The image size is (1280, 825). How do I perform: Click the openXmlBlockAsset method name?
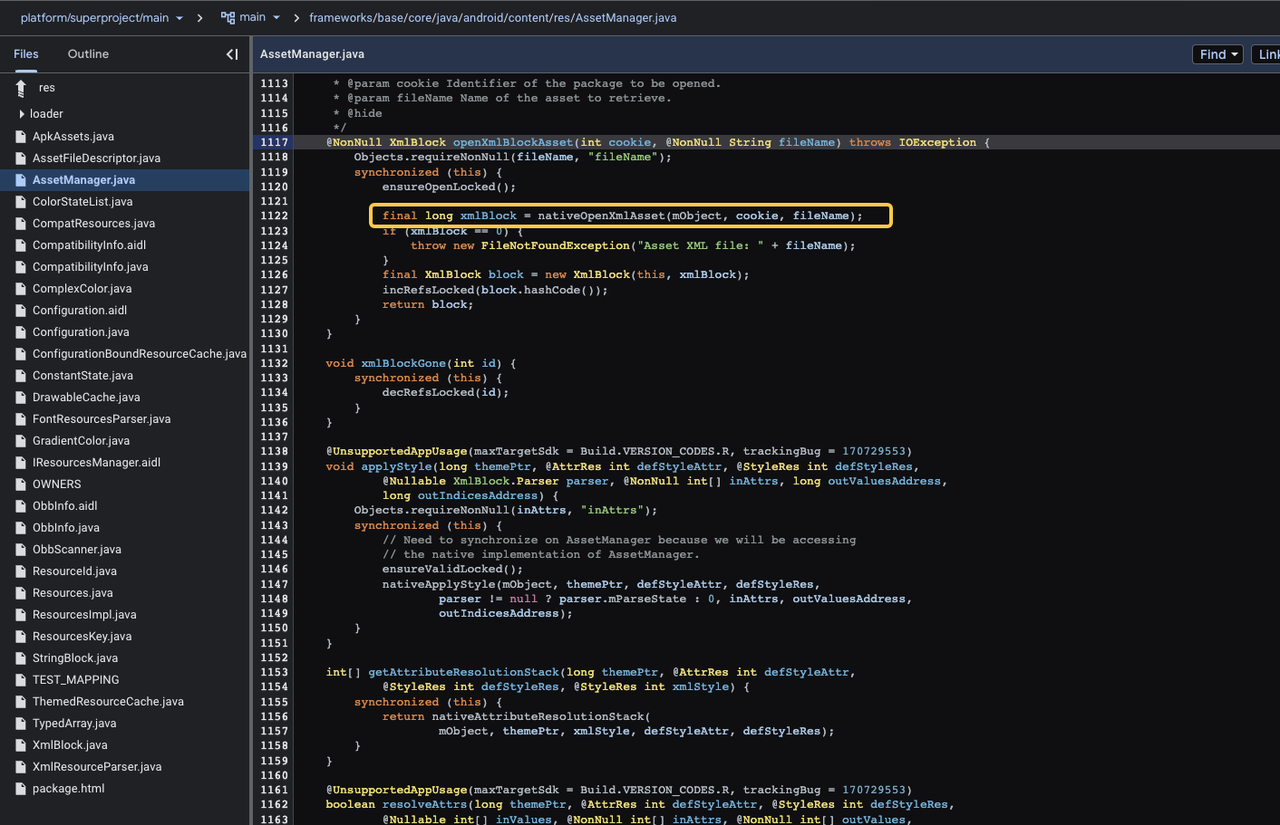(513, 142)
